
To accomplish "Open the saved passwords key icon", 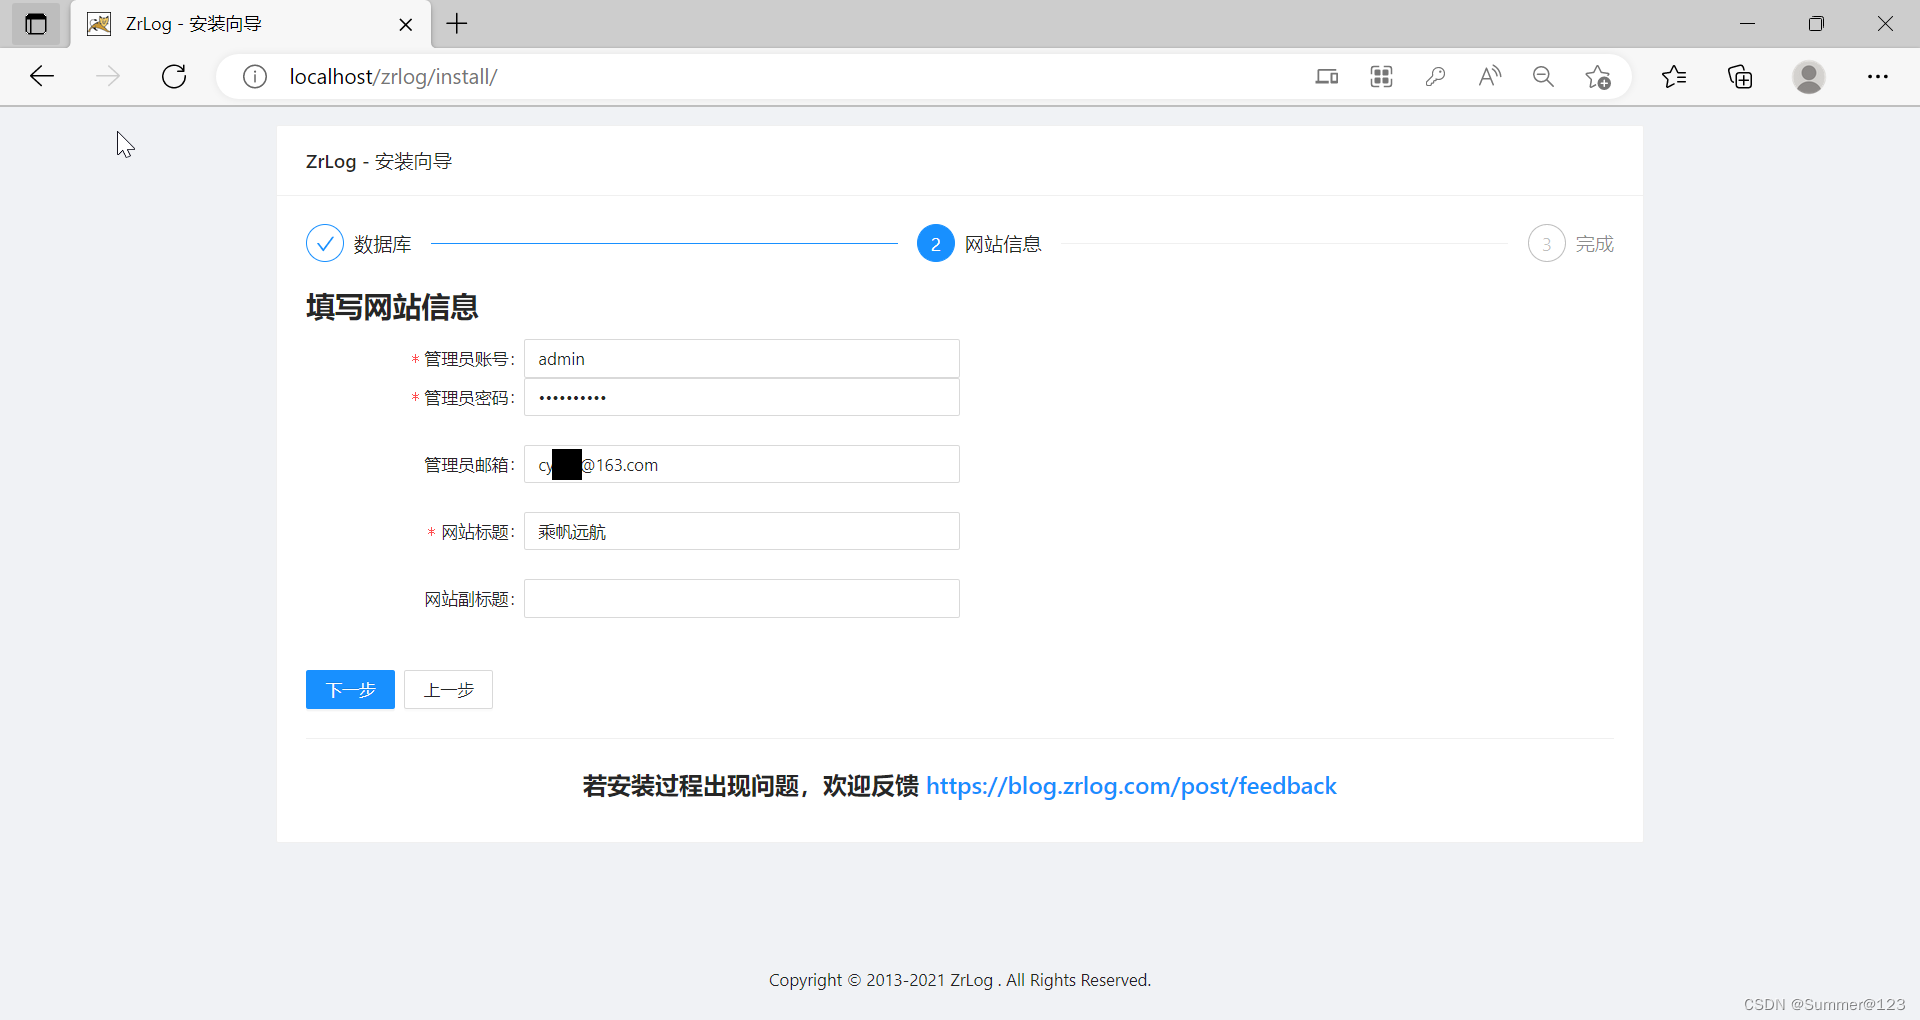I will [1435, 76].
